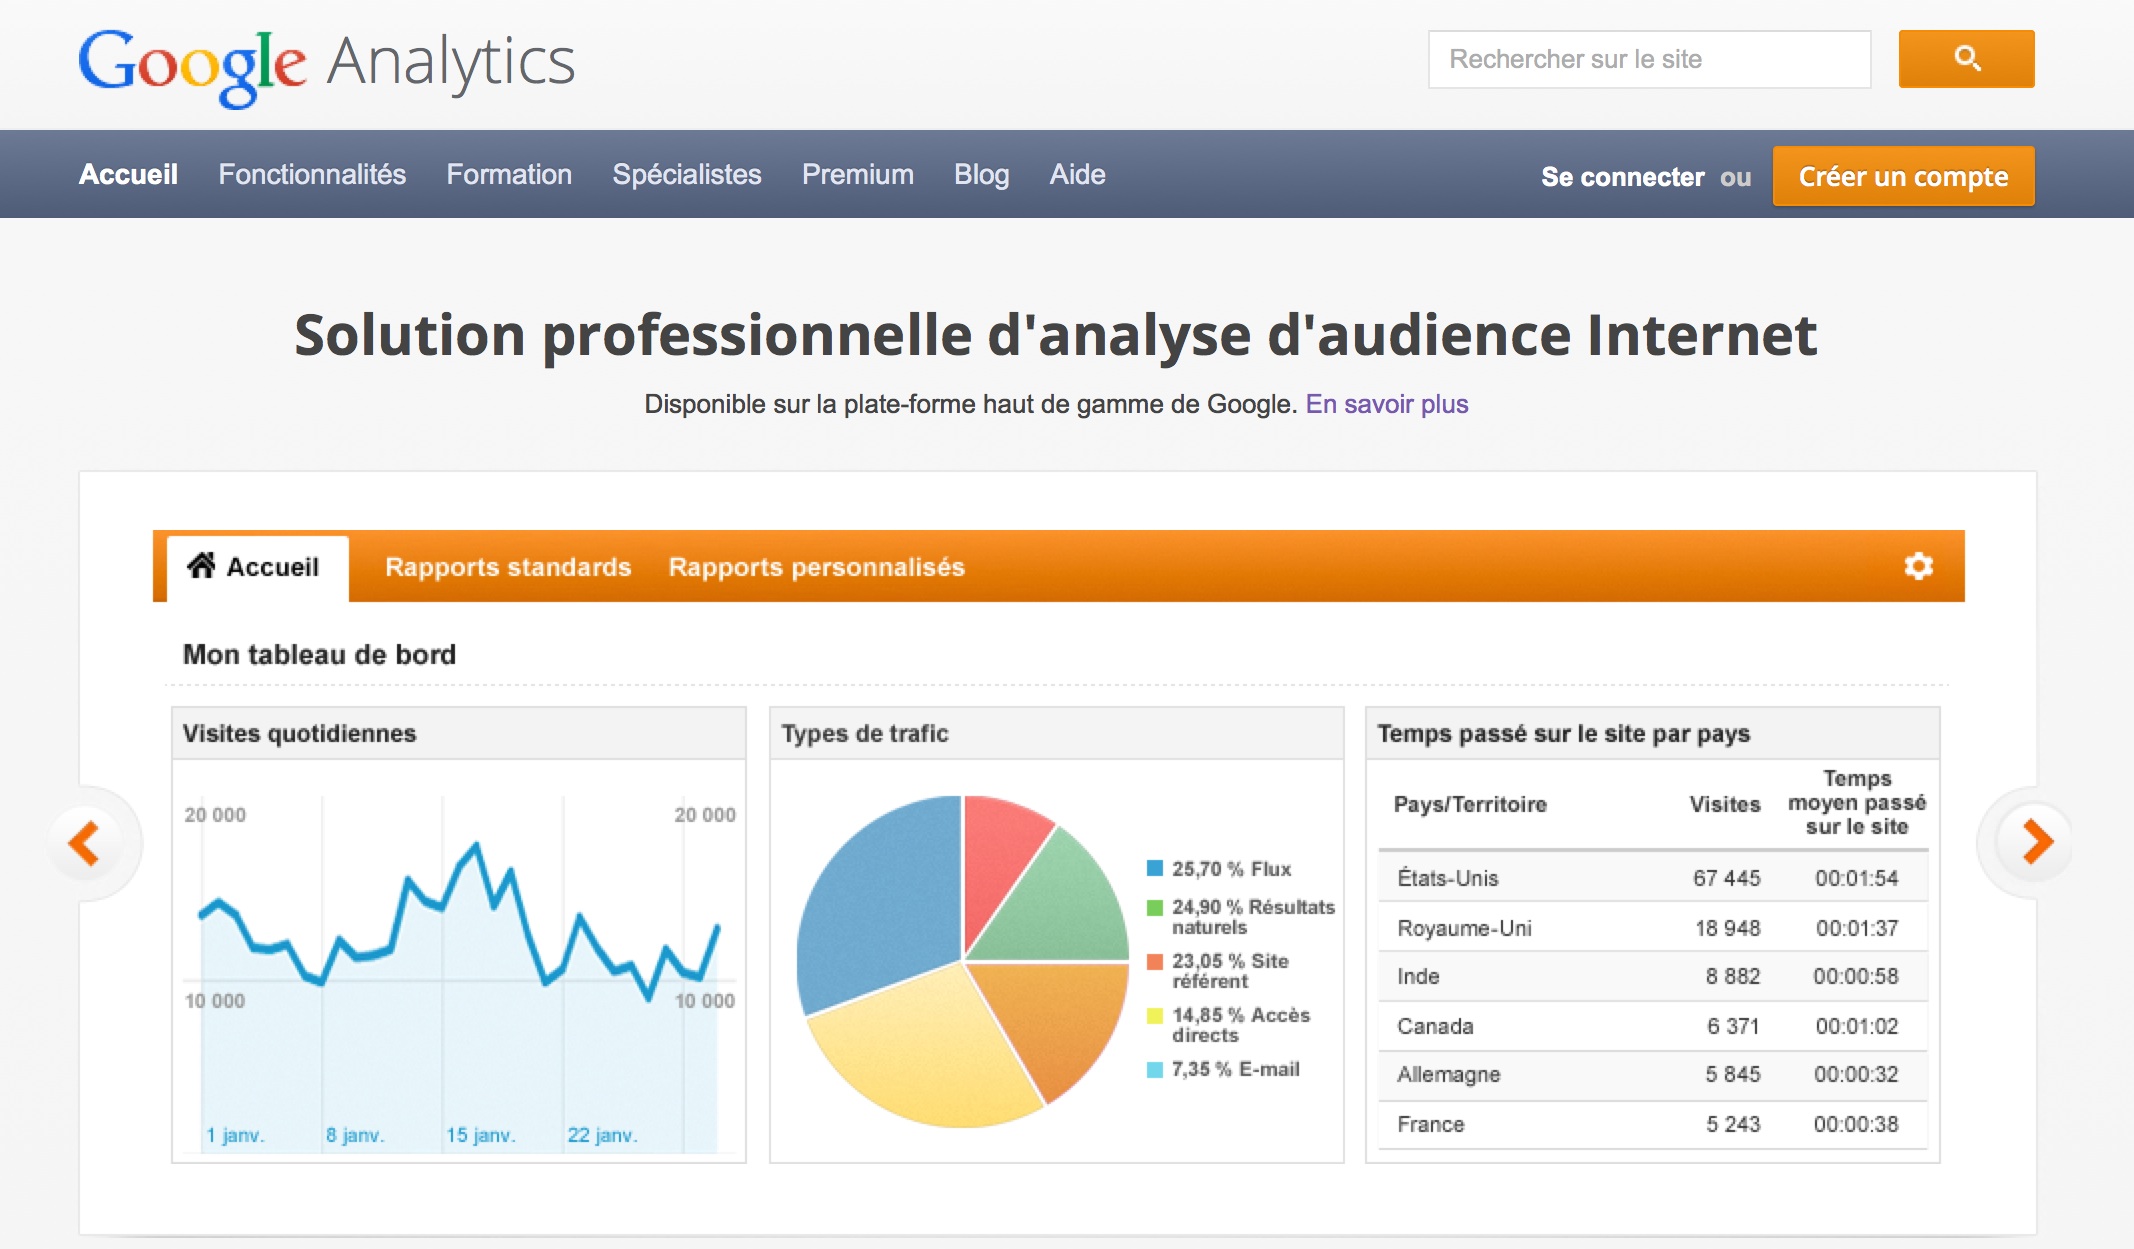2134x1249 pixels.
Task: Open the Premium navigation link
Action: (x=857, y=175)
